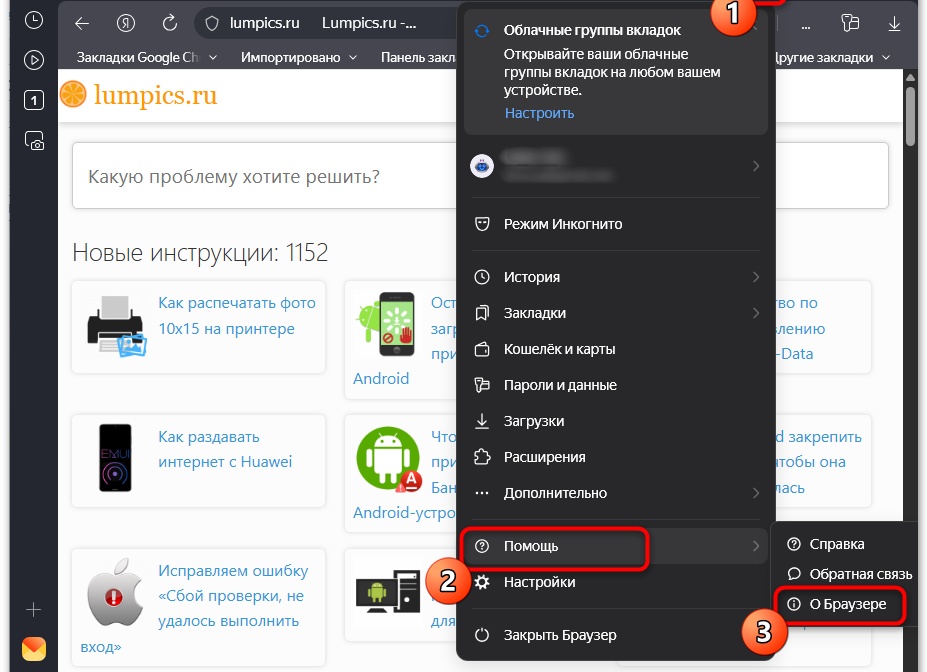
Task: Click the Incognito mask icon
Action: click(x=482, y=224)
